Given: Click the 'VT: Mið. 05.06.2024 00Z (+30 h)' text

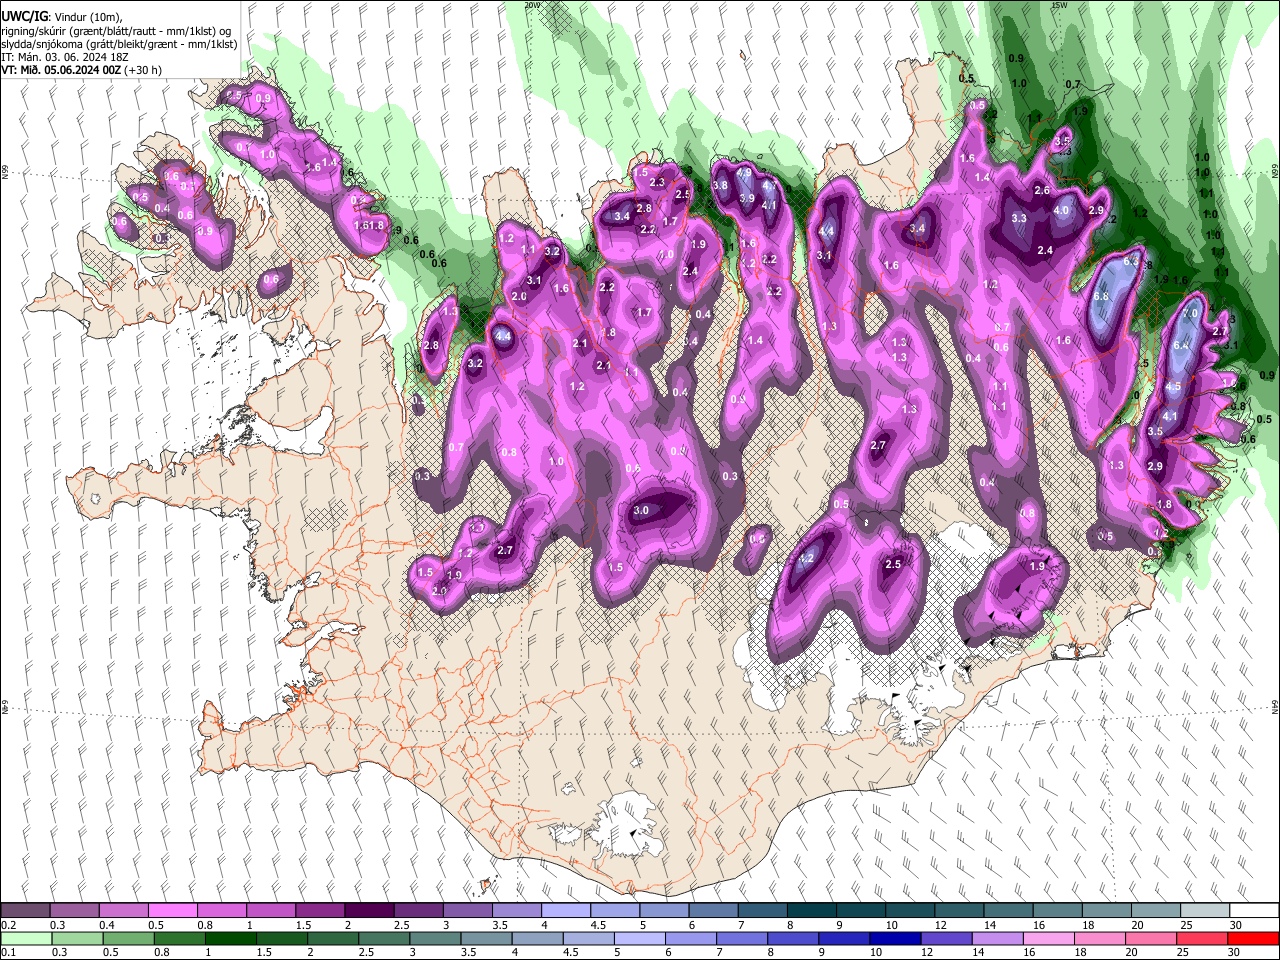Looking at the screenshot, I should tap(82, 71).
